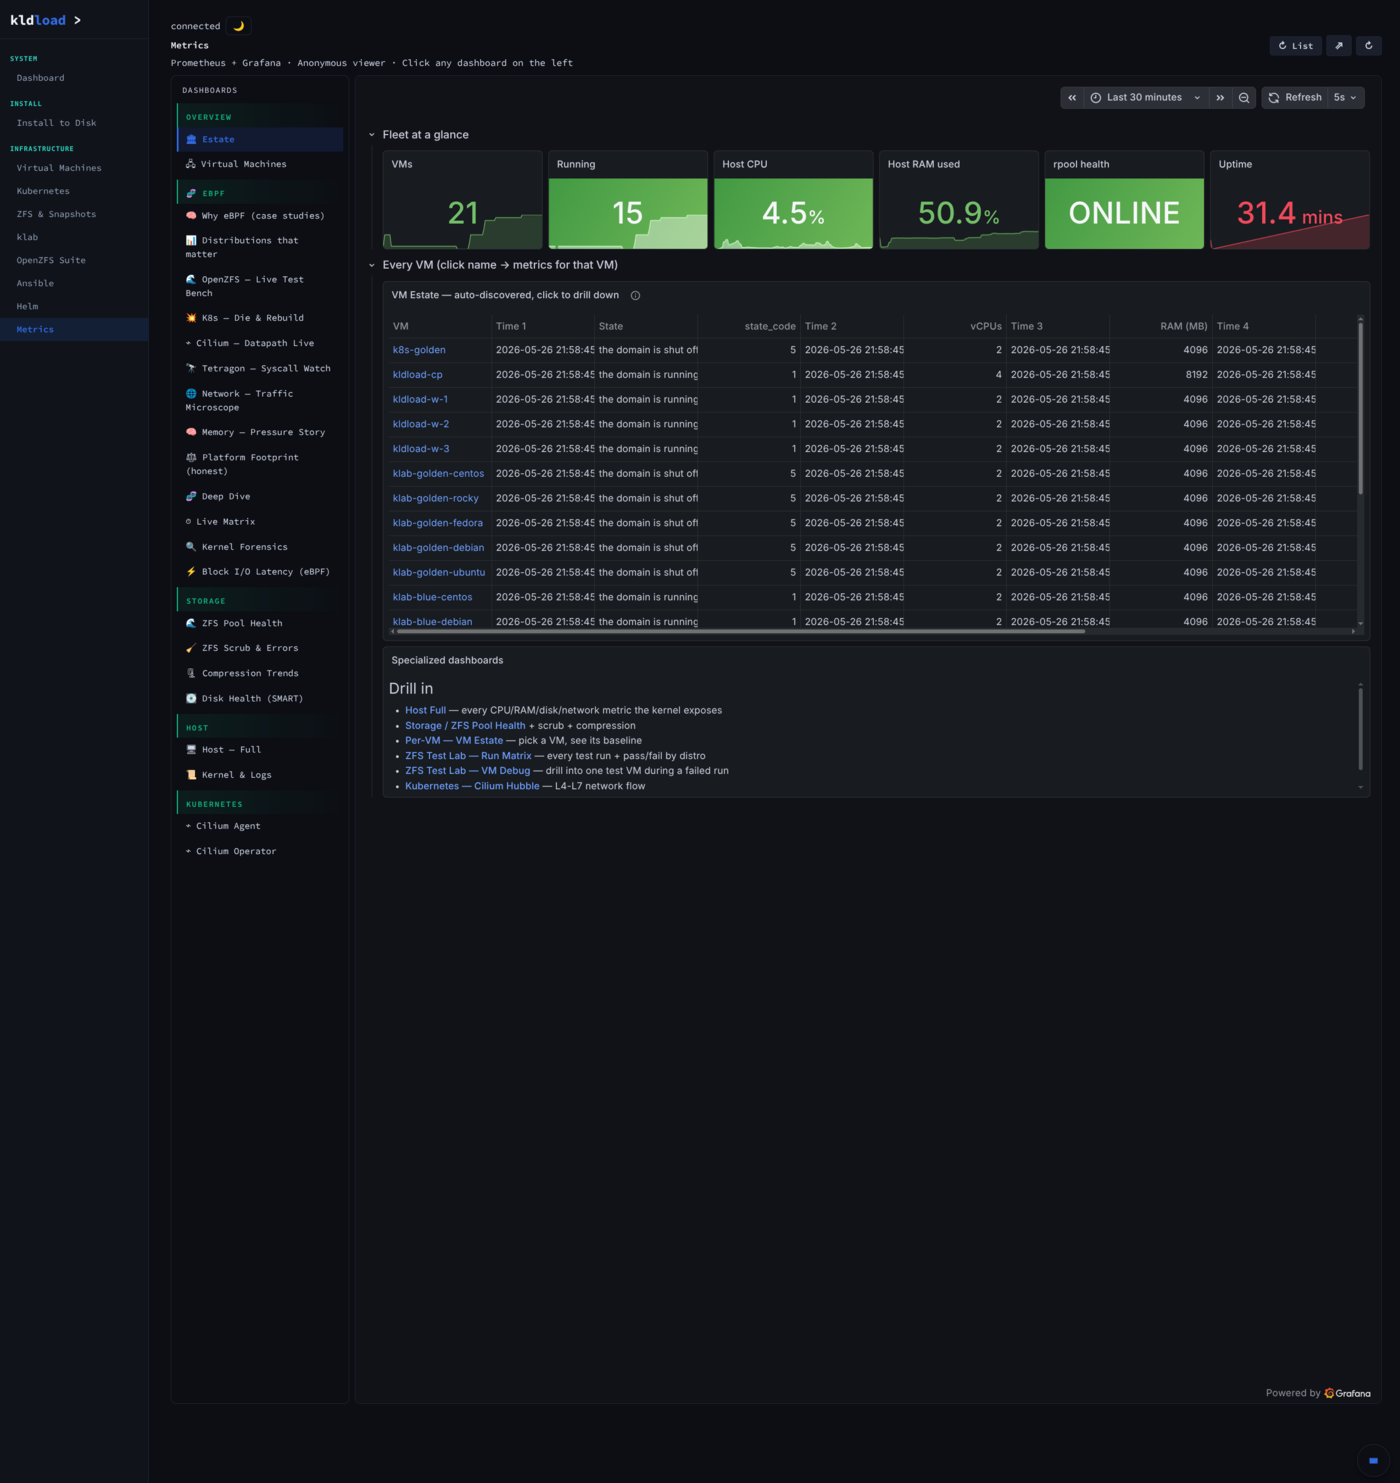This screenshot has height=1483, width=1400.
Task: Click the Grafana logo in footer
Action: coord(1348,1393)
